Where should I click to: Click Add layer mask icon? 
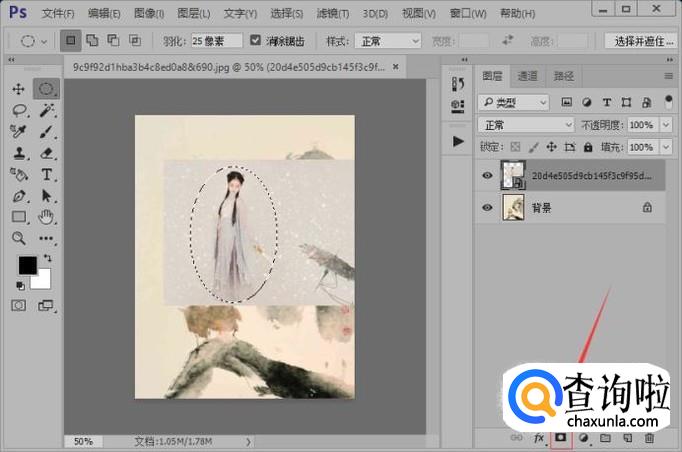tap(561, 438)
